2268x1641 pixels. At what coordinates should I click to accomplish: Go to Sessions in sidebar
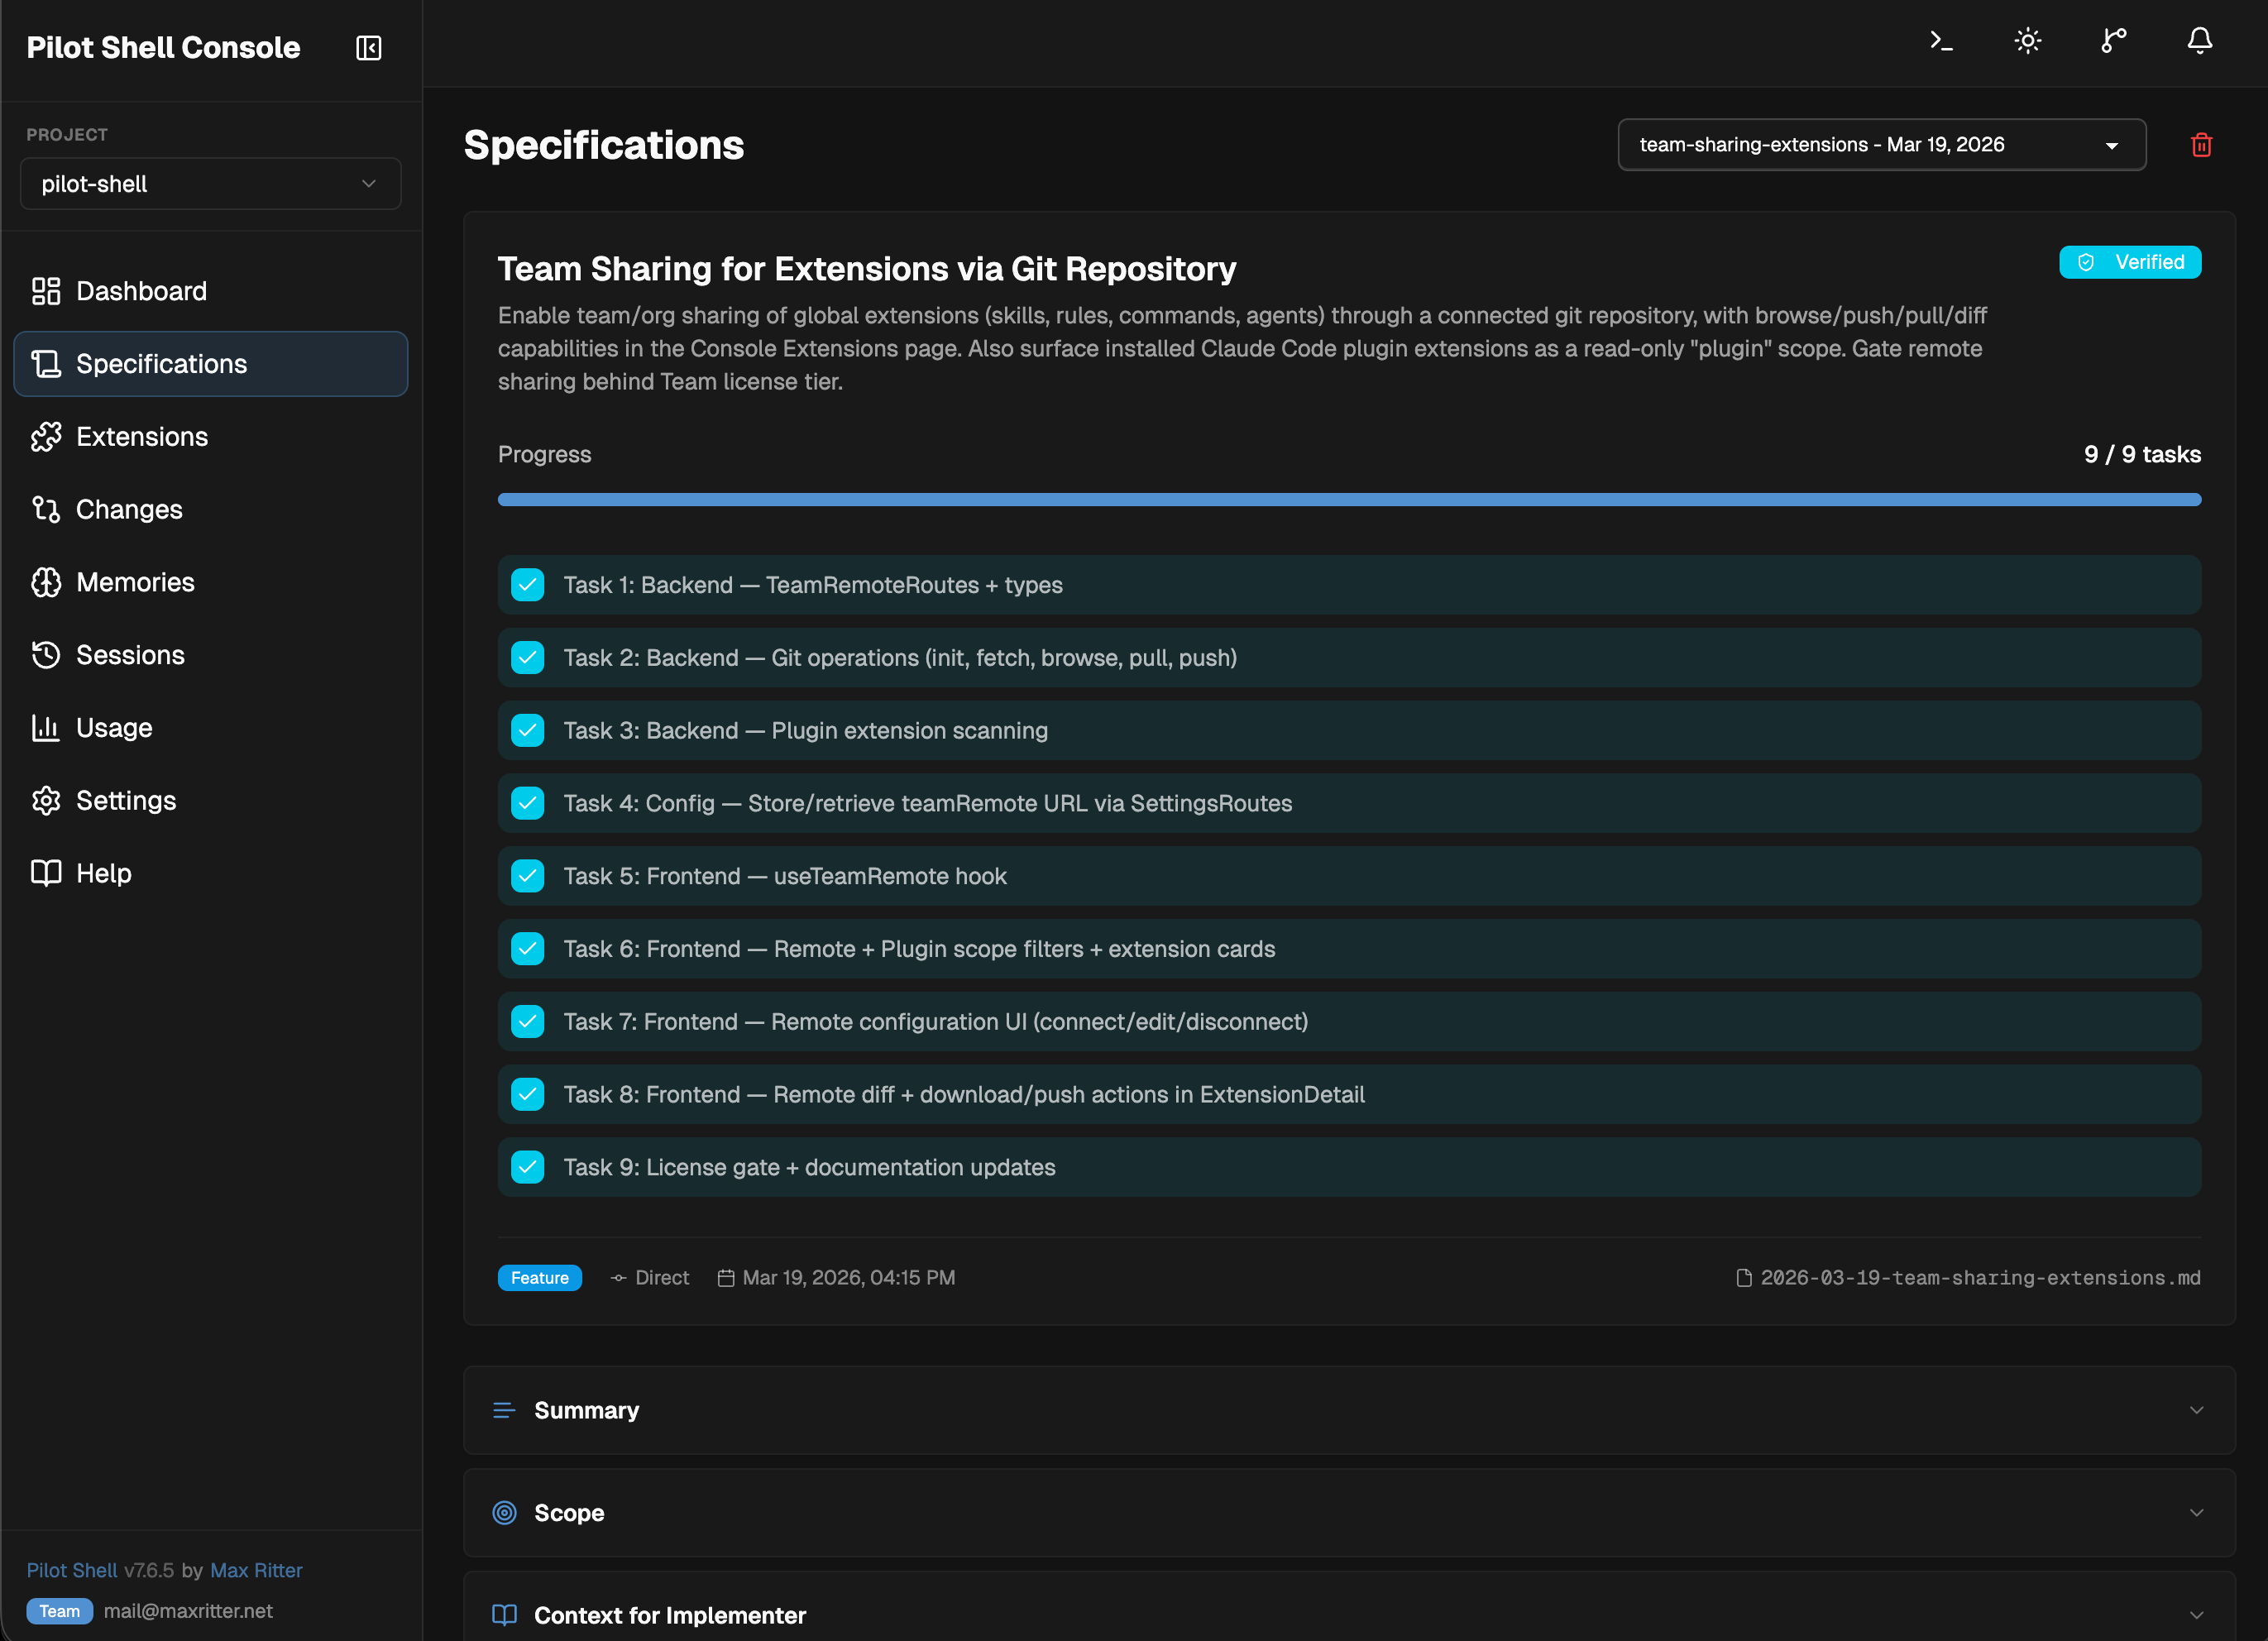[x=130, y=655]
